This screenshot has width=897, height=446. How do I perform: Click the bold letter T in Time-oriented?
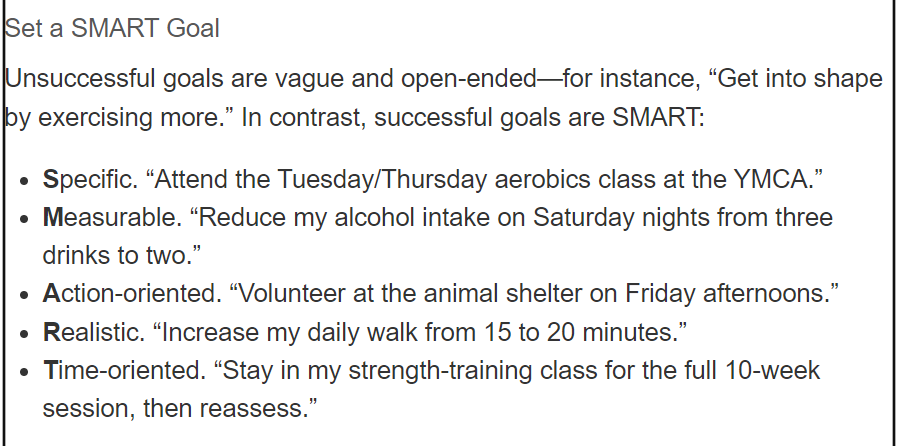point(50,370)
